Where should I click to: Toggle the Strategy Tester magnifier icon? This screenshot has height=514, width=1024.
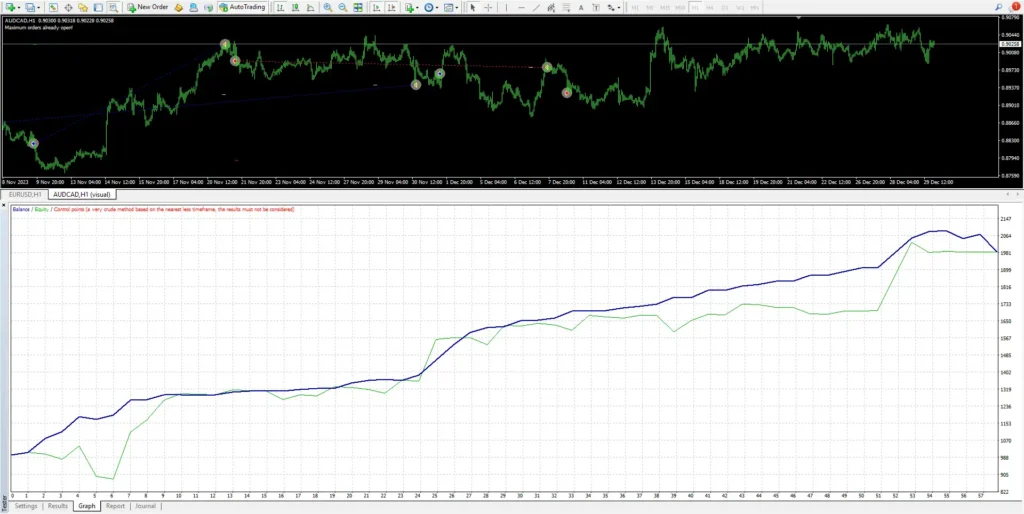[x=114, y=7]
